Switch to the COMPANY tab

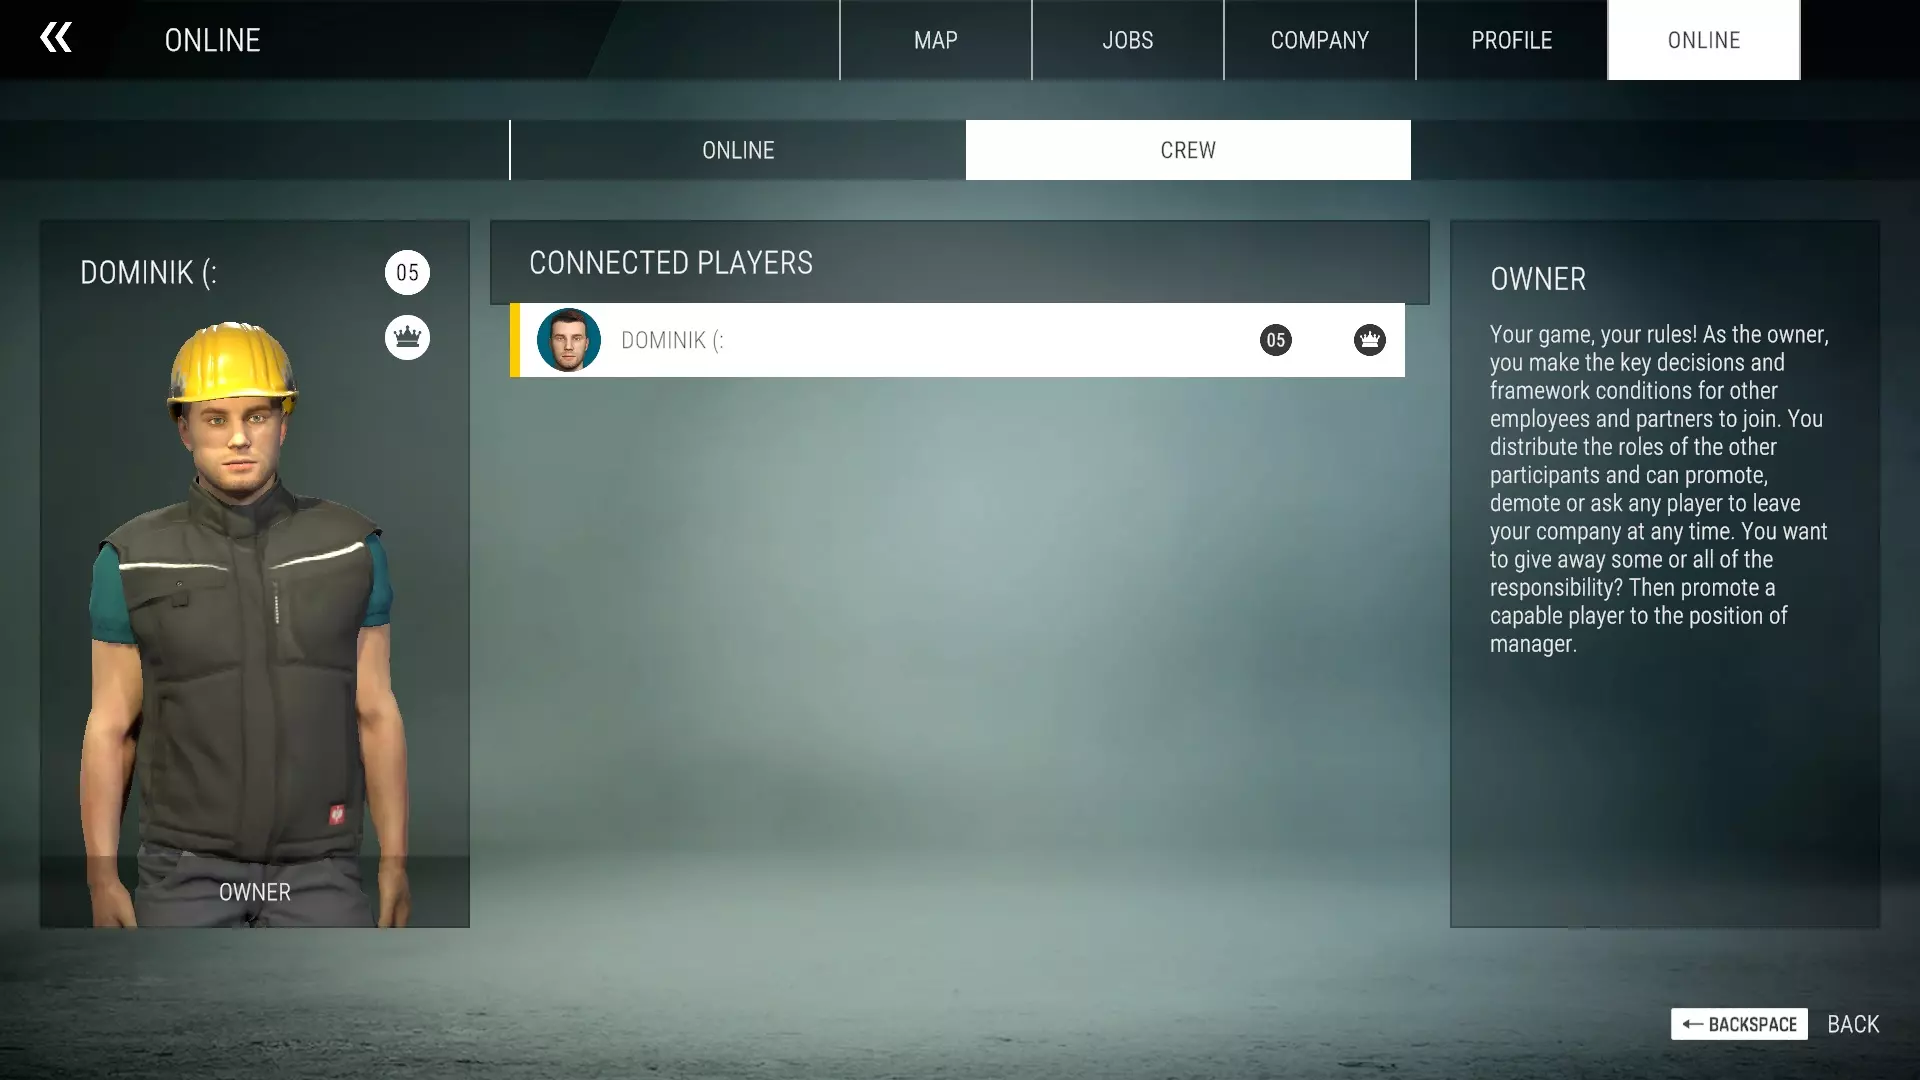(1319, 40)
